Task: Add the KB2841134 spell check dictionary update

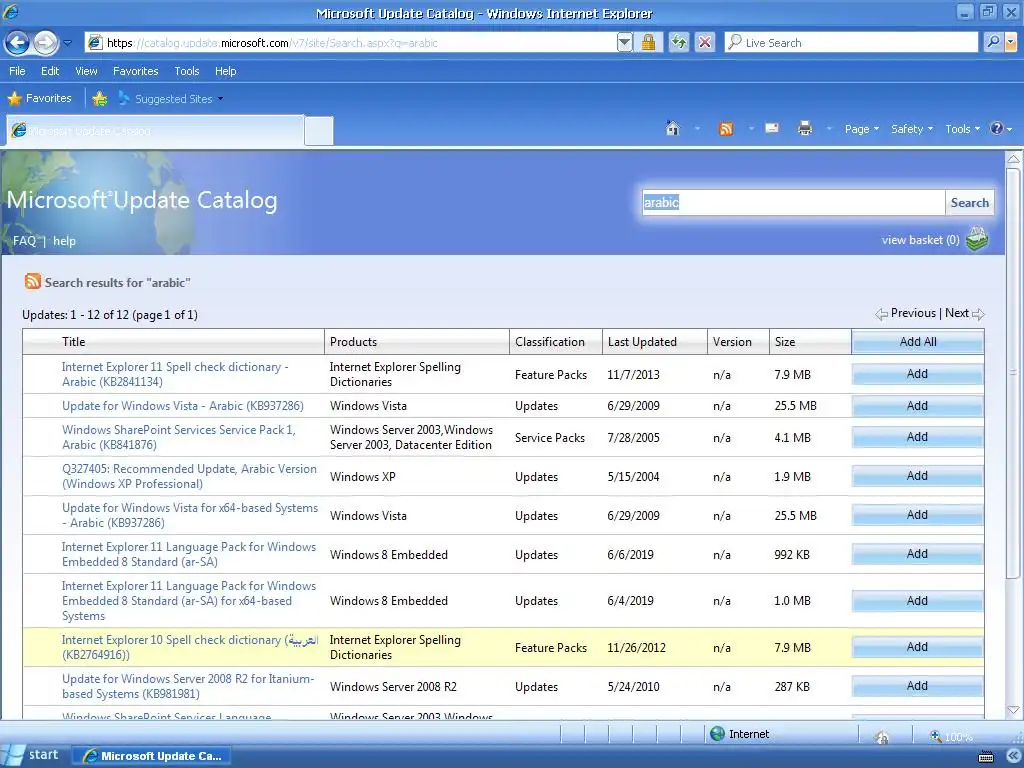Action: 917,374
